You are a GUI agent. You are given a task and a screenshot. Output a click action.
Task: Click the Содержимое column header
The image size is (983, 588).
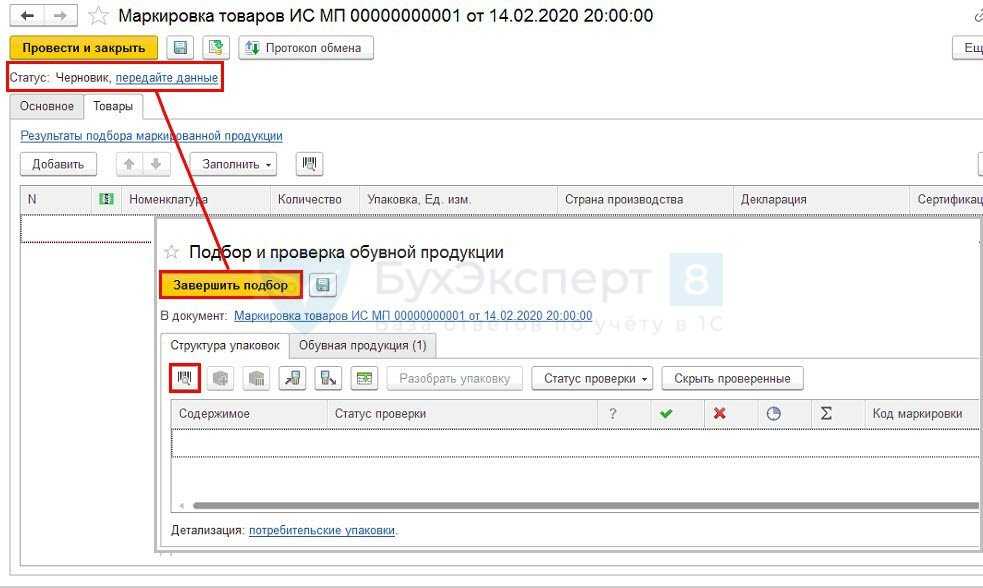(249, 414)
